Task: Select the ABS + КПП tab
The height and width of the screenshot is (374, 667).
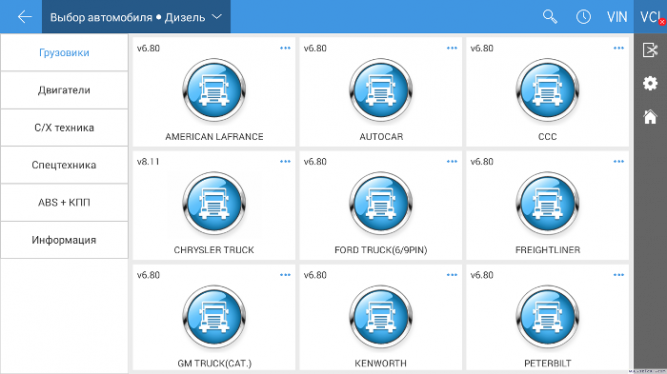Action: (x=64, y=203)
